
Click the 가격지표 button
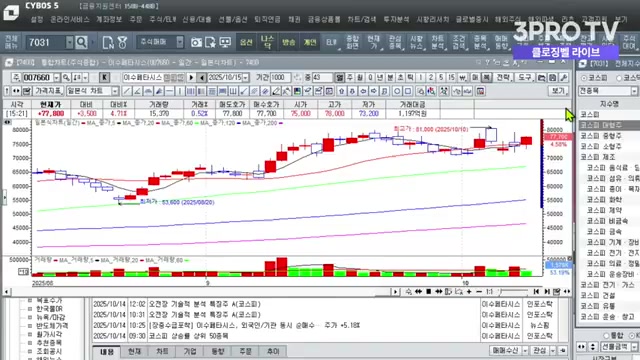click(48, 91)
